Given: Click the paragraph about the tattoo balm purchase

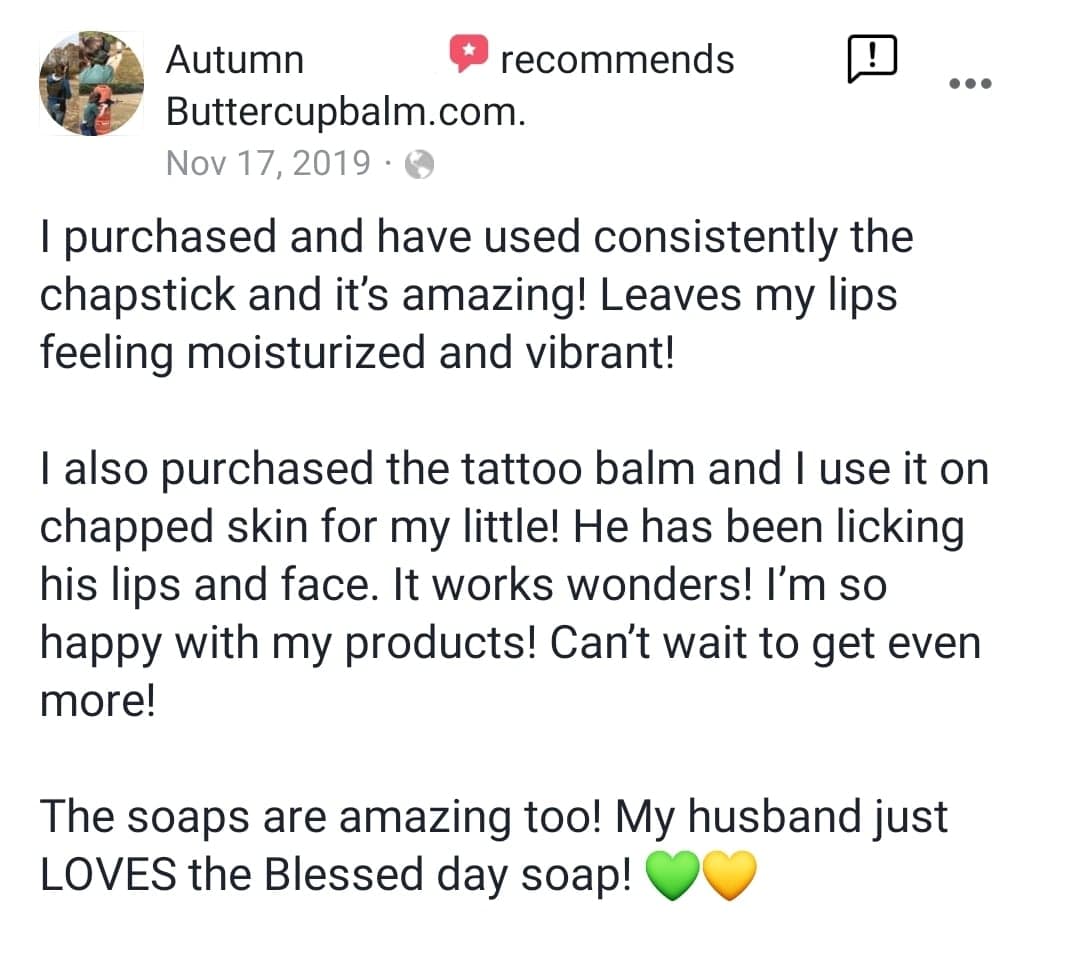Looking at the screenshot, I should [x=514, y=585].
